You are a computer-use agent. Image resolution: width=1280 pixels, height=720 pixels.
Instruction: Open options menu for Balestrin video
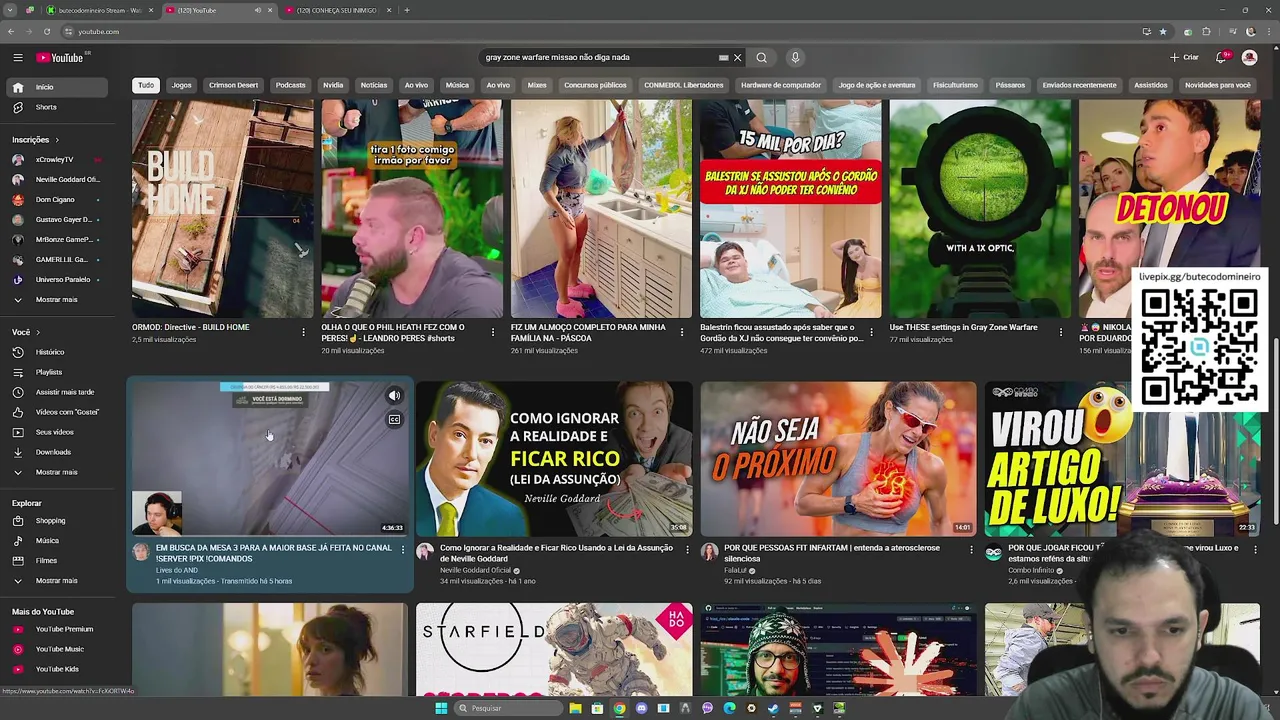point(871,332)
